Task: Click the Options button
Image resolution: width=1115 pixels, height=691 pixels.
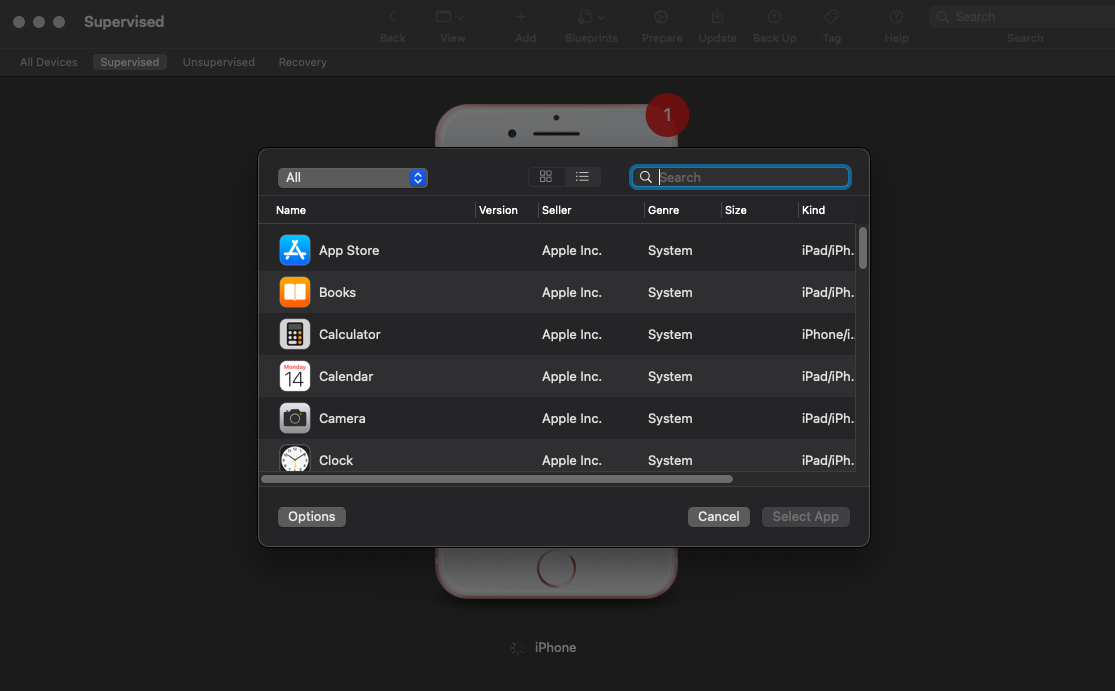Action: (x=311, y=517)
